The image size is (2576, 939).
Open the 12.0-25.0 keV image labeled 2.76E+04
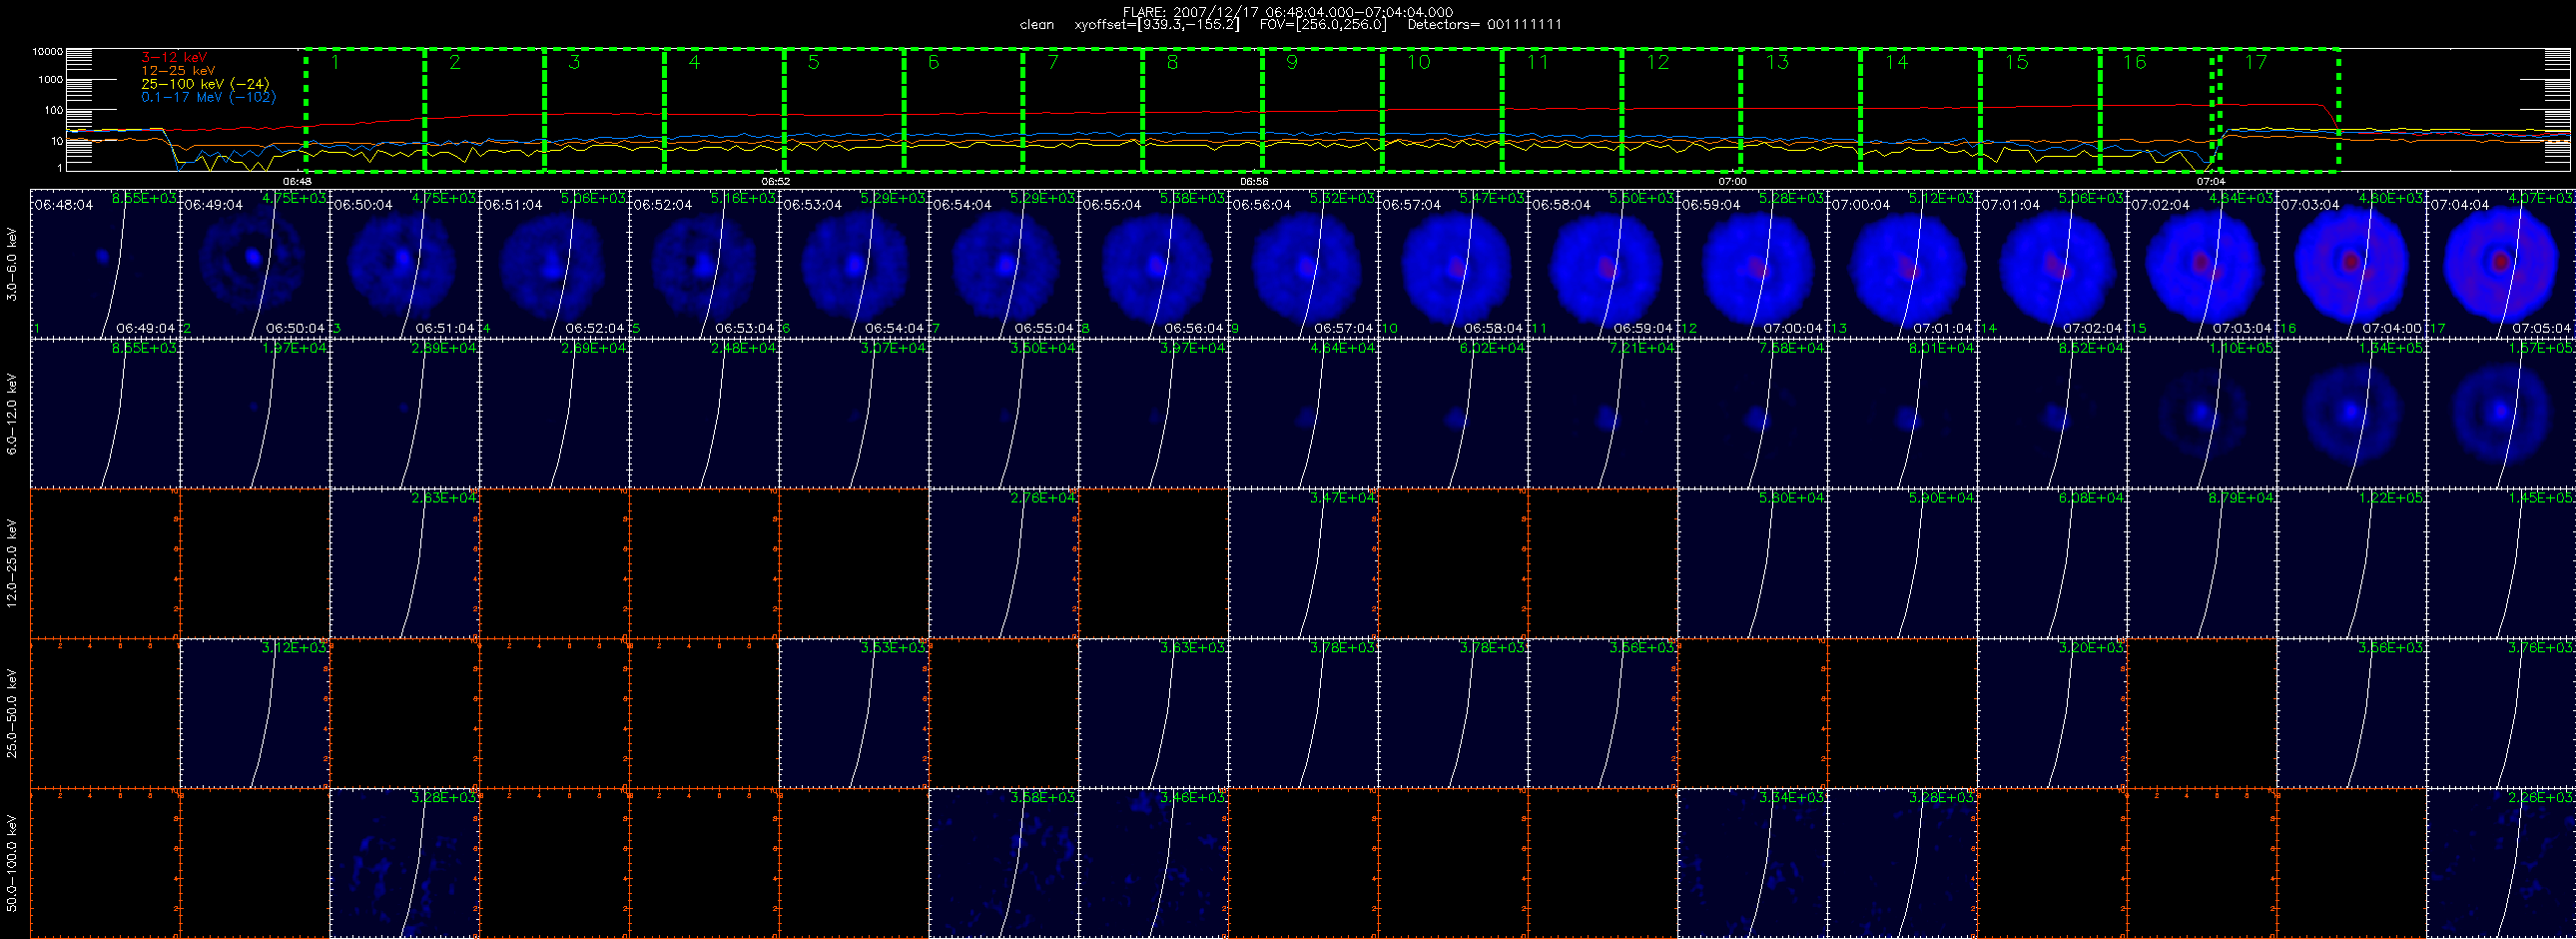[1003, 563]
